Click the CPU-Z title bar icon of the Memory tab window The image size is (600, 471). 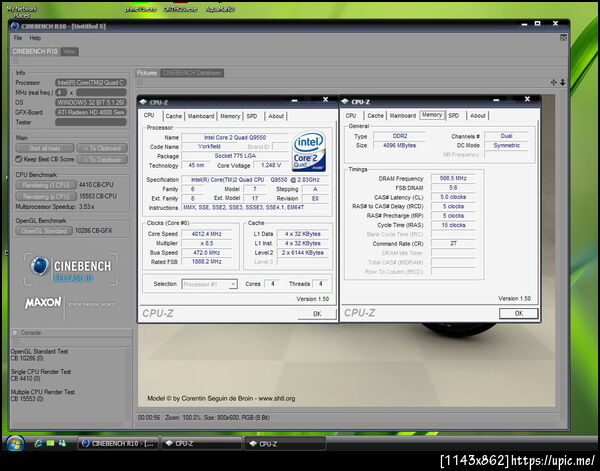345,102
